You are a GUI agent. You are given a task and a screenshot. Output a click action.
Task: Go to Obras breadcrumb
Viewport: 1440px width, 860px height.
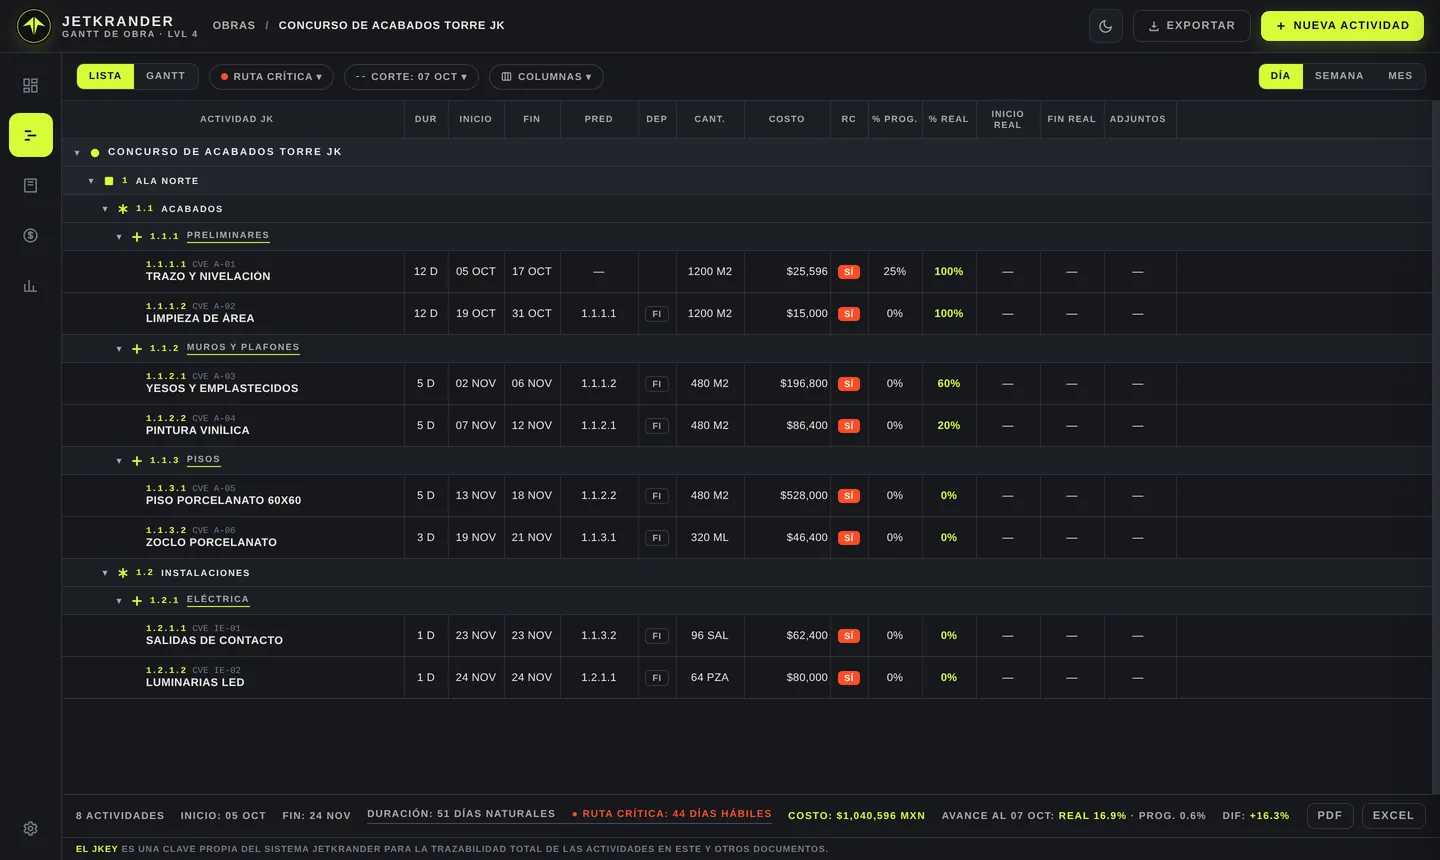pyautogui.click(x=234, y=26)
